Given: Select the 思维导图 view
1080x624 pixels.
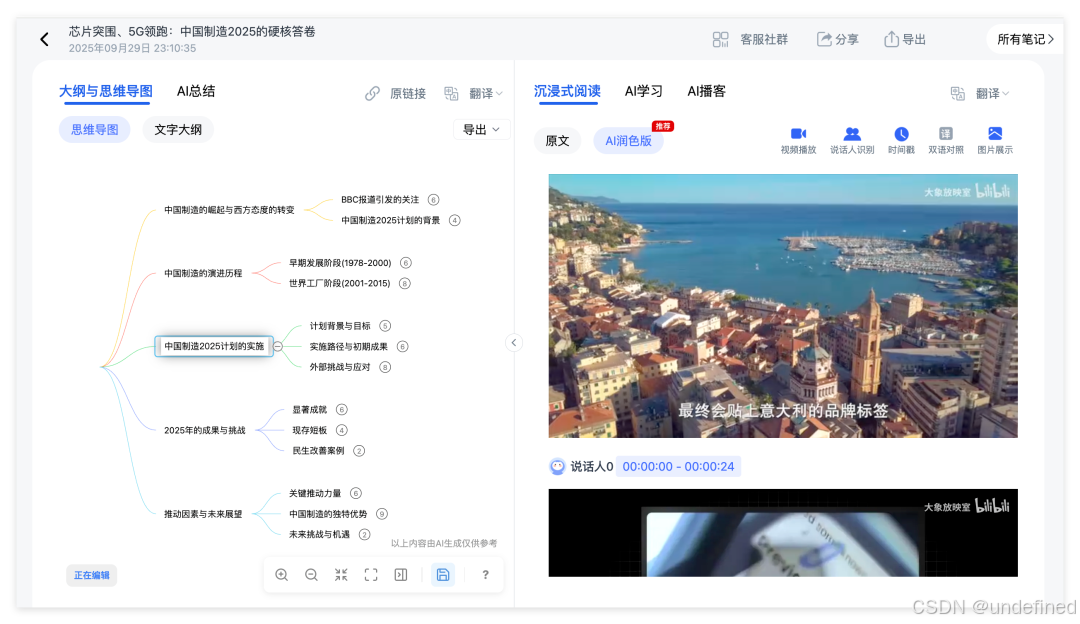Looking at the screenshot, I should pyautogui.click(x=94, y=129).
